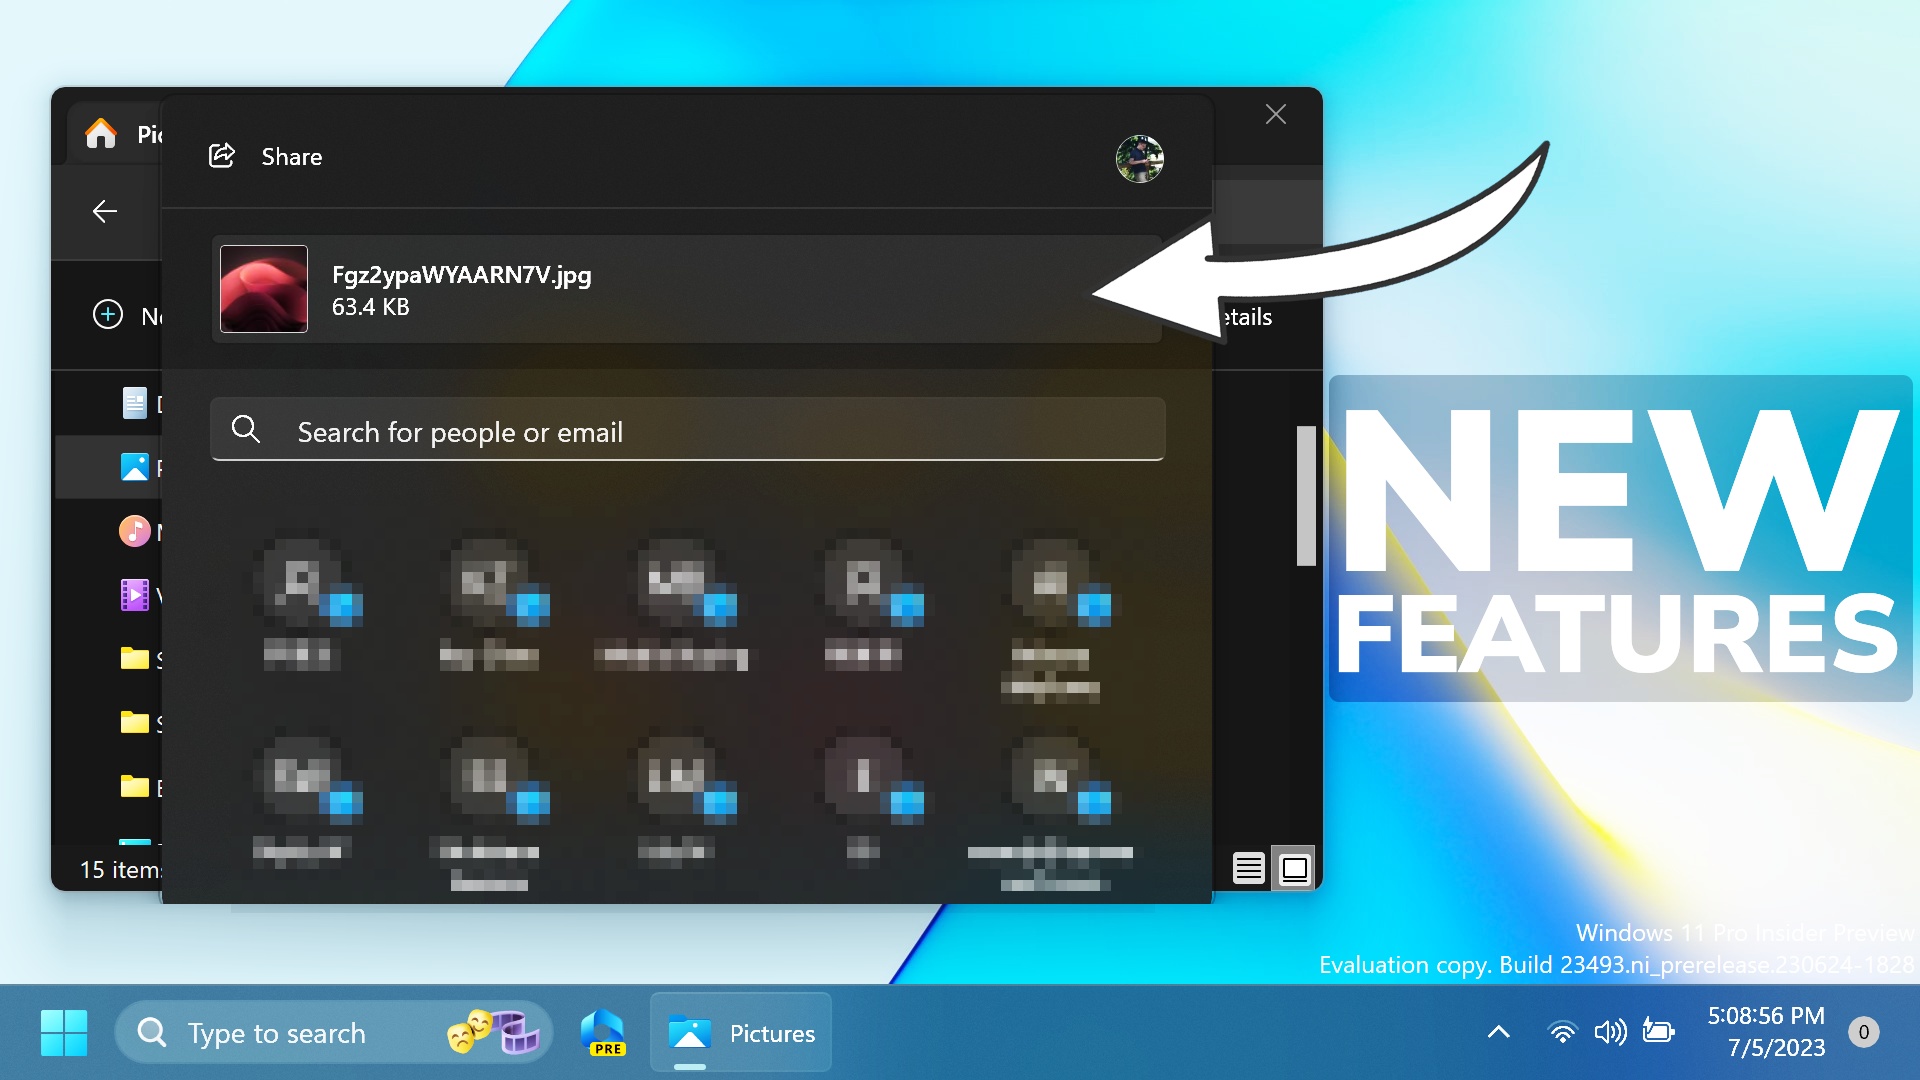The height and width of the screenshot is (1080, 1920).
Task: Open the account menu via the profile avatar
Action: tap(1140, 158)
